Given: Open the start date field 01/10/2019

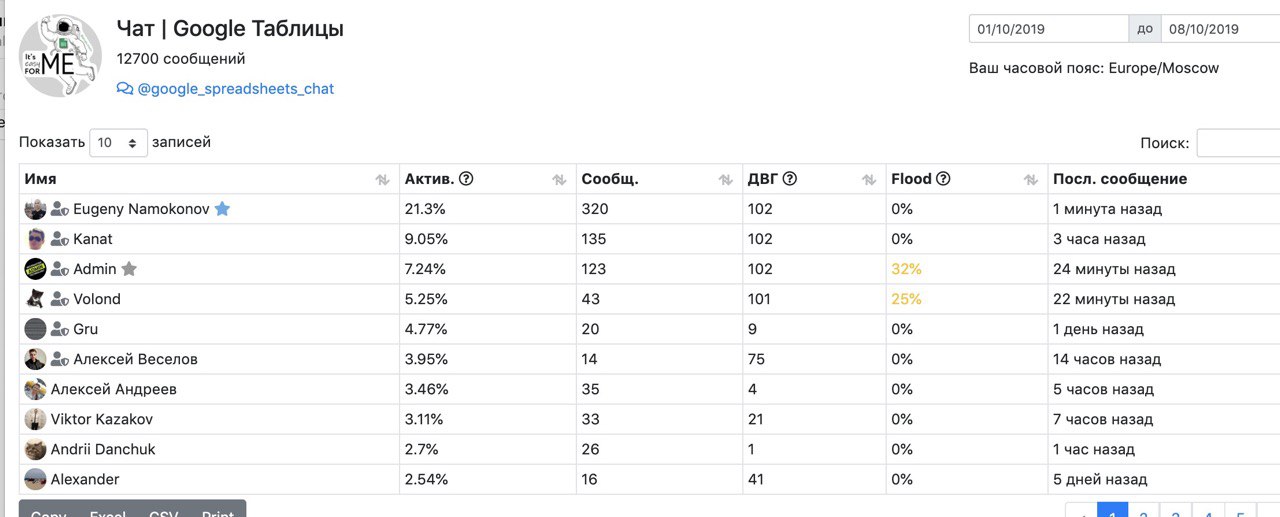Looking at the screenshot, I should [1048, 29].
